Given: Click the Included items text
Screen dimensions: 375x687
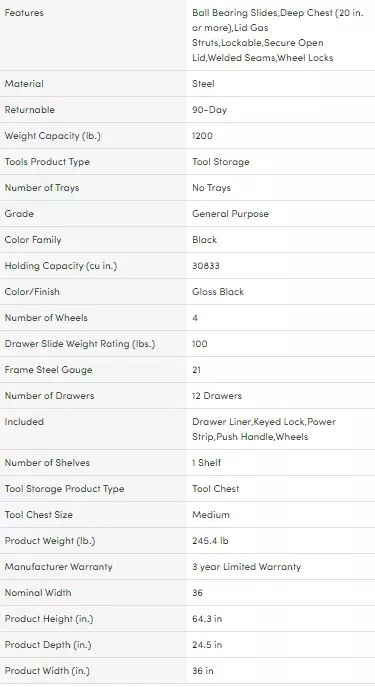Looking at the screenshot, I should pos(264,429).
